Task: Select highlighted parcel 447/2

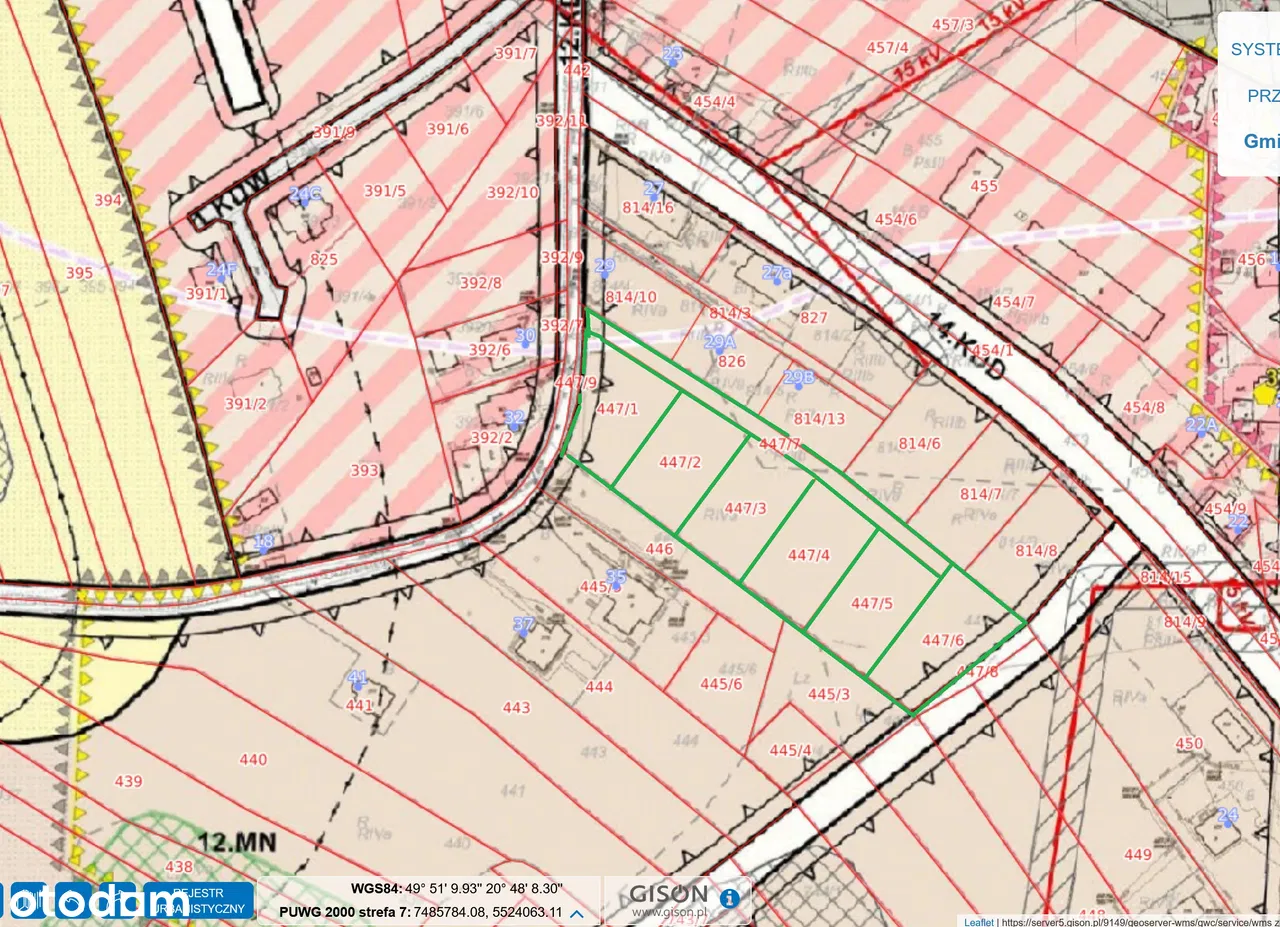Action: (680, 462)
